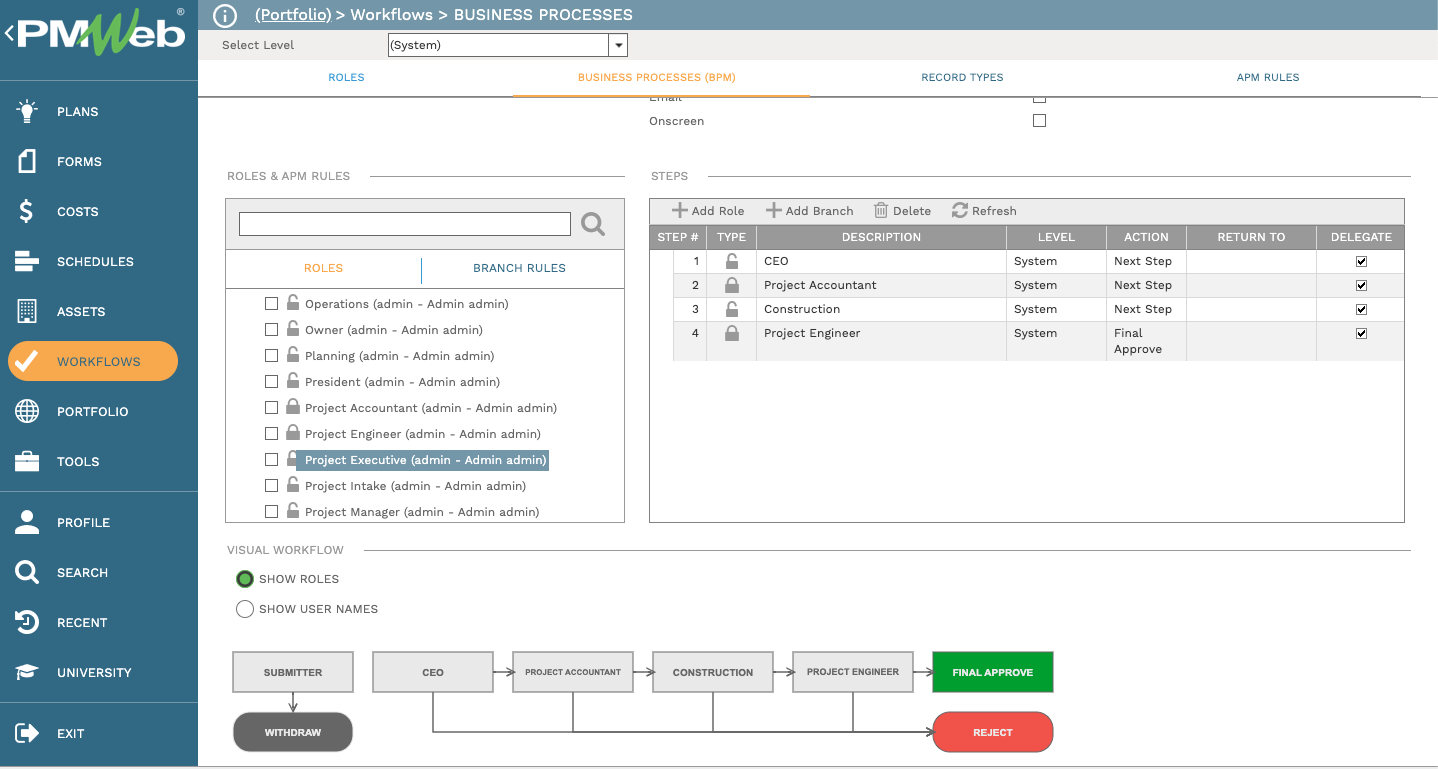The width and height of the screenshot is (1438, 769).
Task: Switch to the Business Processes (BPM) tab
Action: coord(657,77)
